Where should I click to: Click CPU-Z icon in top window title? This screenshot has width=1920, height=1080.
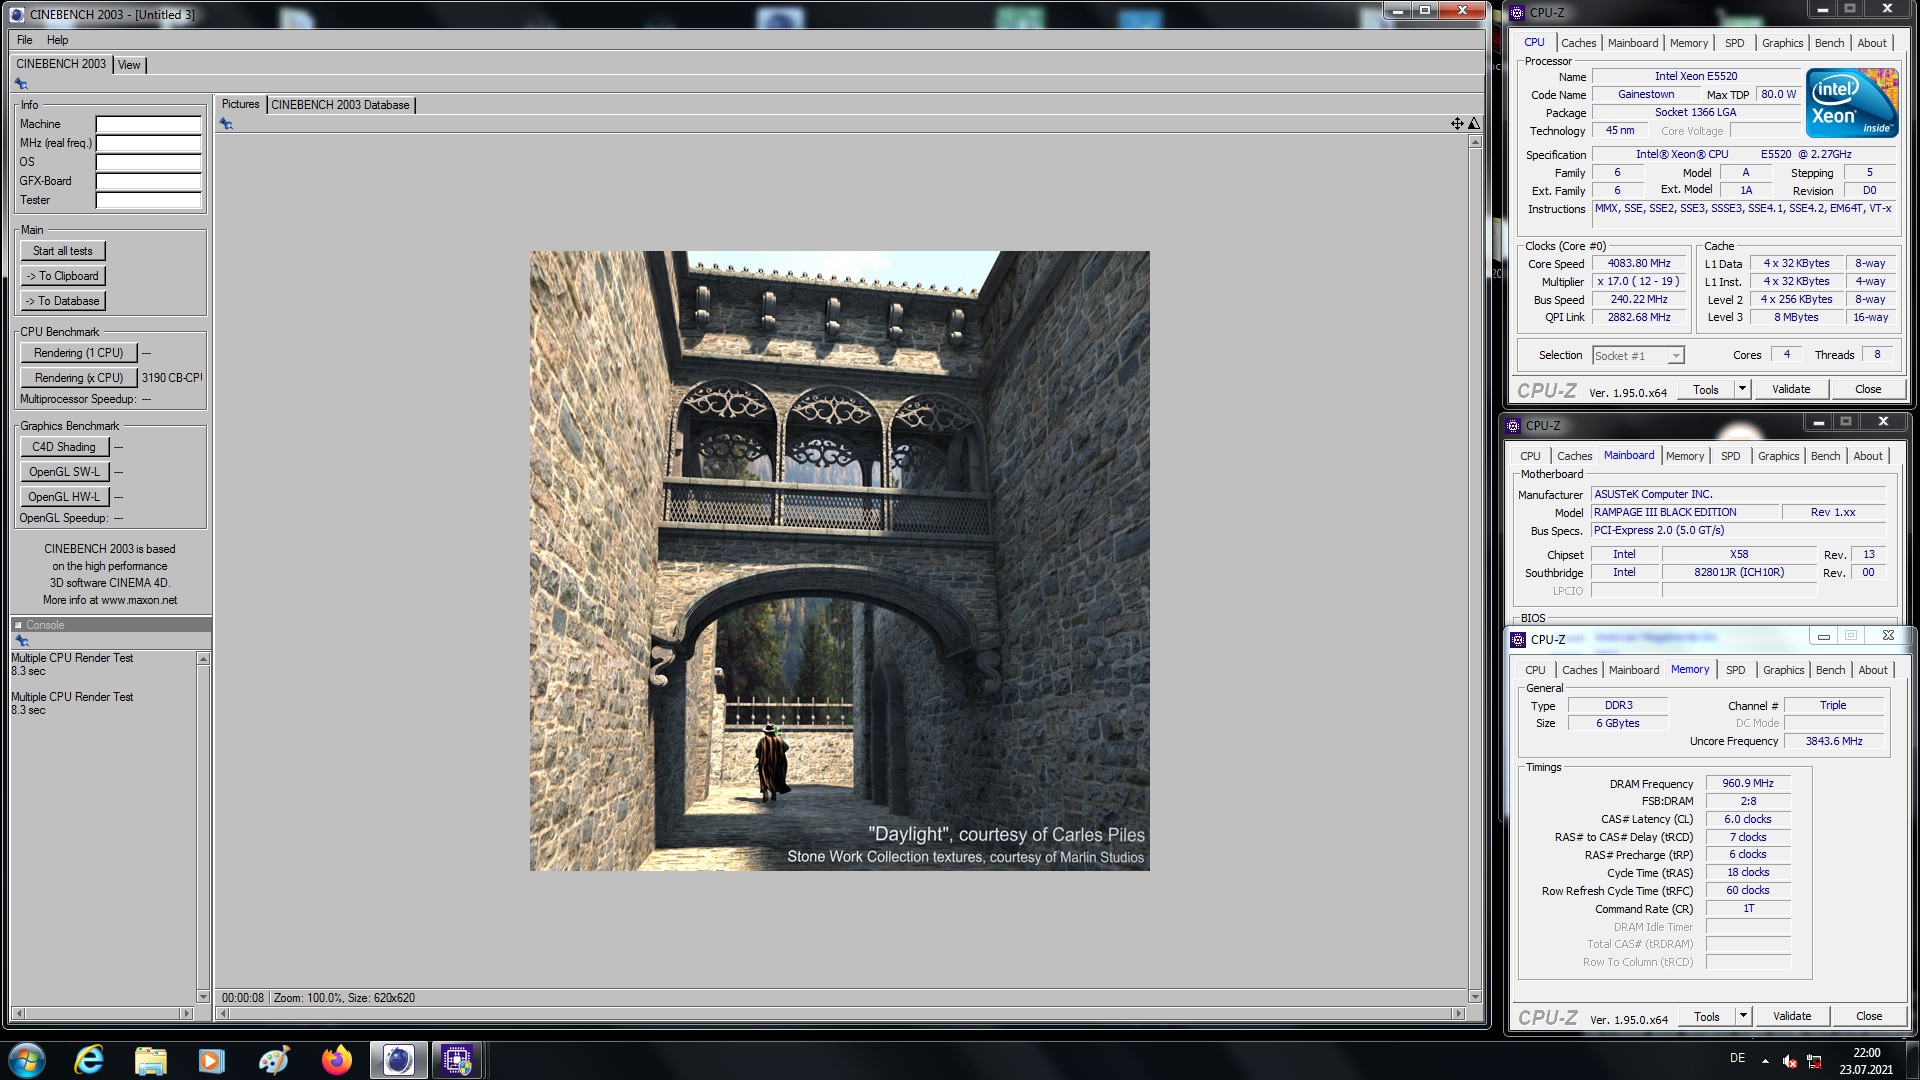click(1517, 13)
